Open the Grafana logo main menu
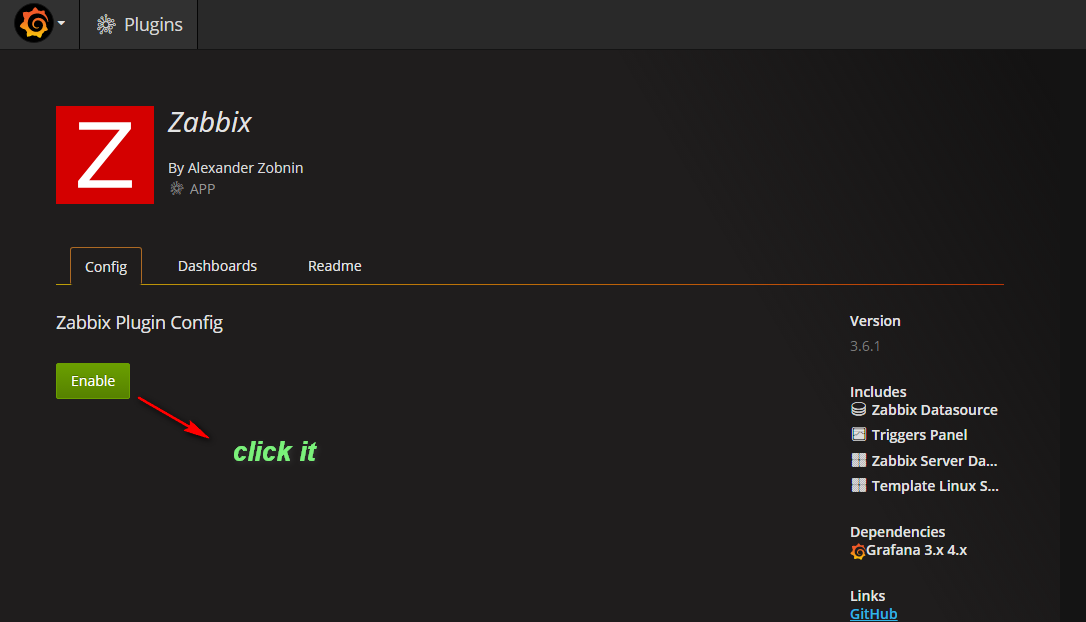Screen dimensions: 1086x622 coord(34,24)
